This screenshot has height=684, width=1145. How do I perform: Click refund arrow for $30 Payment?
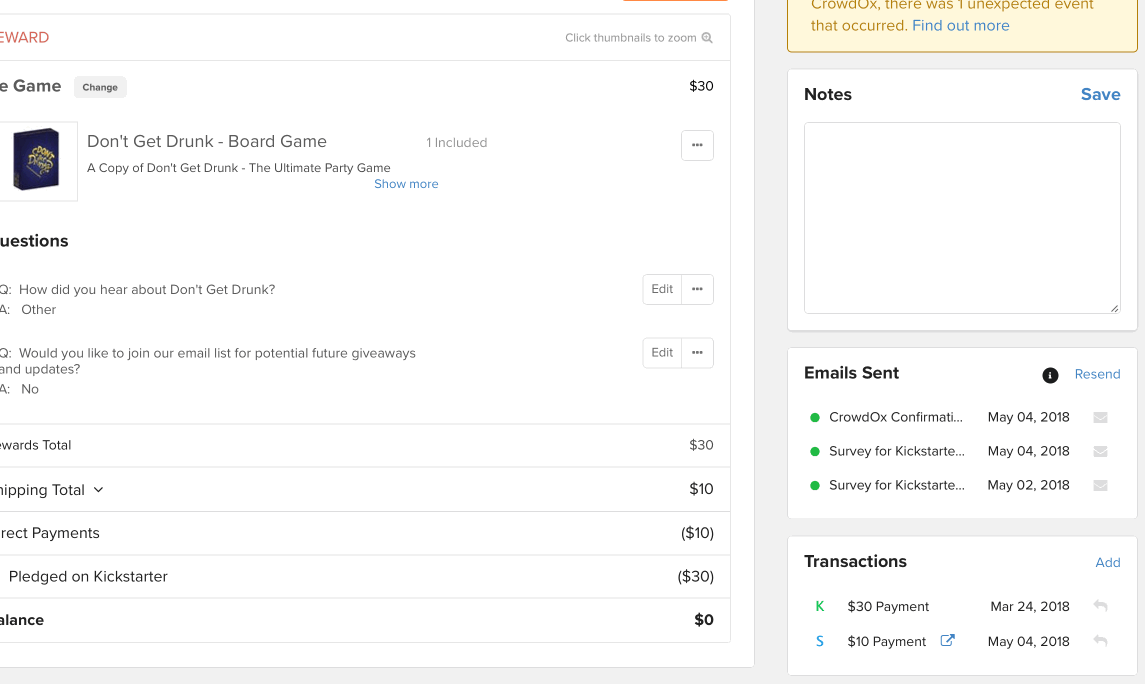coord(1100,606)
